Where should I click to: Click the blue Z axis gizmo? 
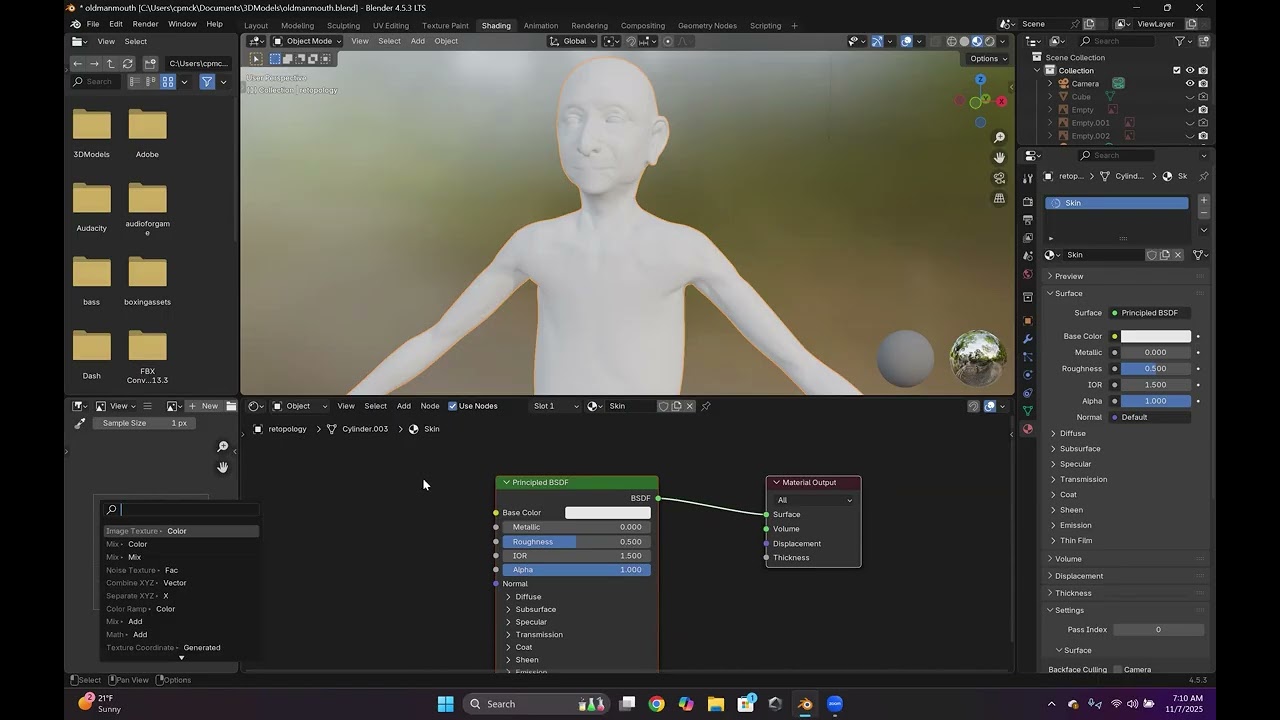(980, 79)
